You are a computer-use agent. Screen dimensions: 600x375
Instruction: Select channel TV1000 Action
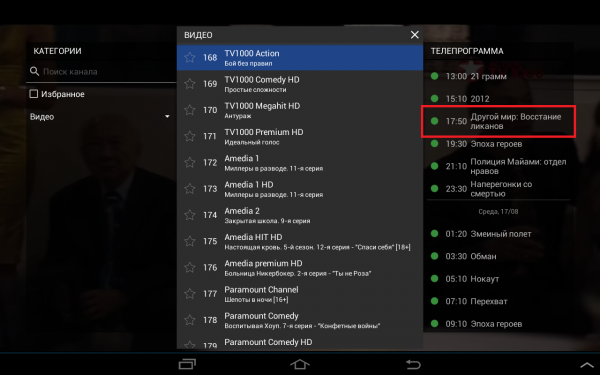click(300, 57)
